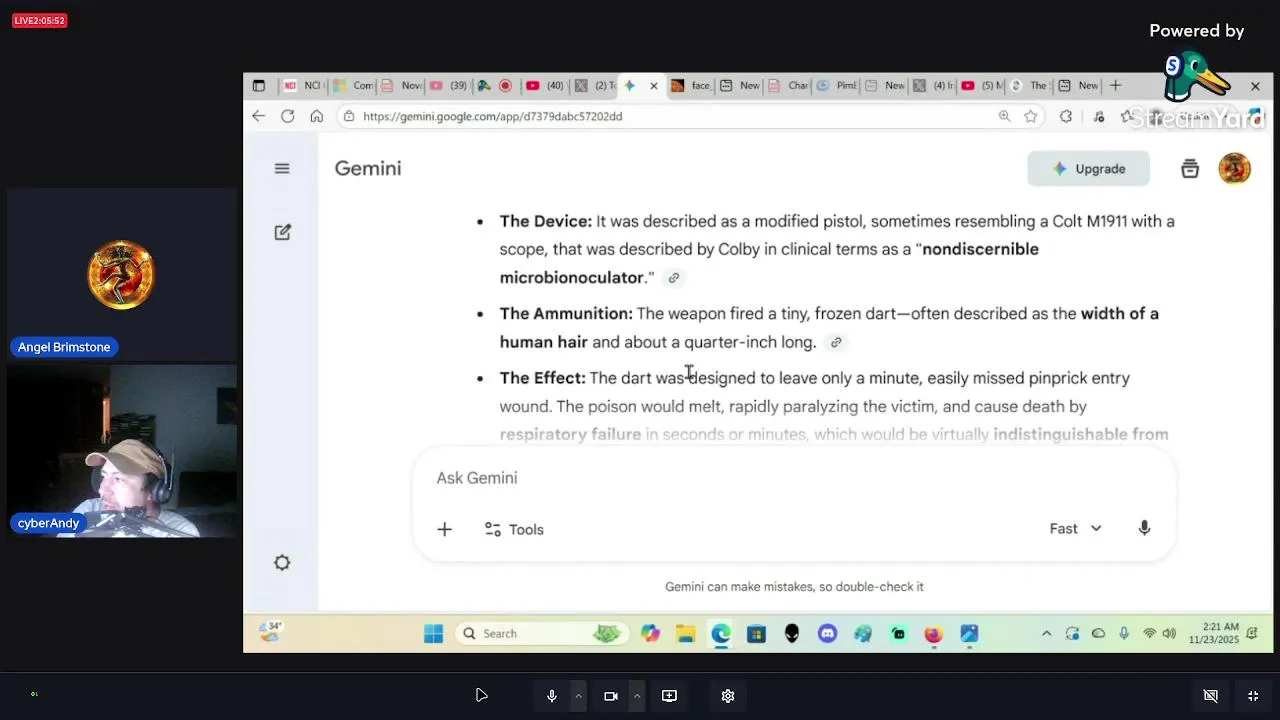Open the clock showing 2:21 AM
This screenshot has width=1280, height=720.
point(1213,634)
